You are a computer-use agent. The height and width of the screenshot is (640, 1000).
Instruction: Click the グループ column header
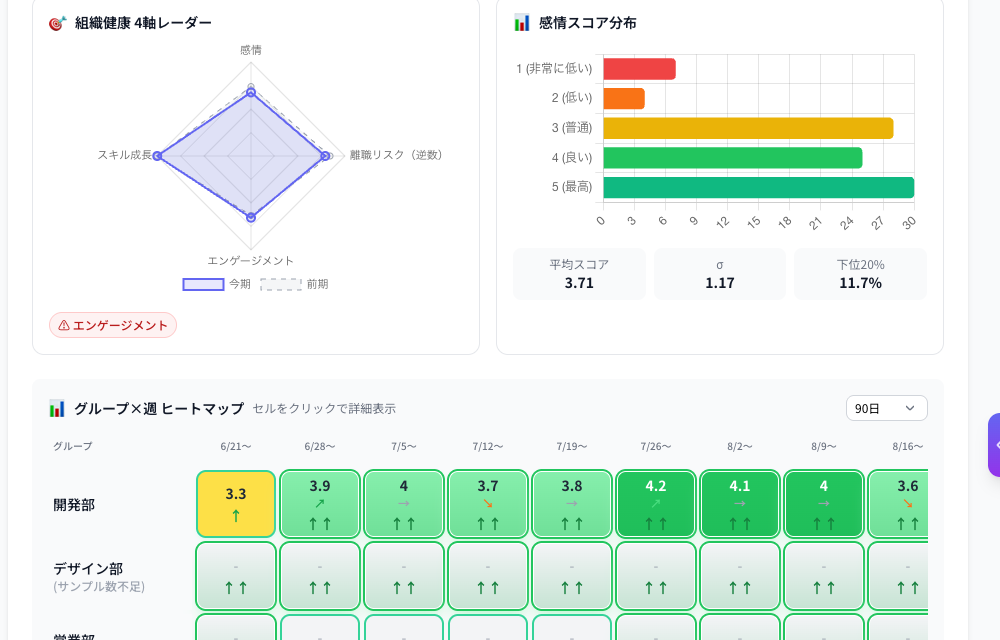tap(73, 446)
